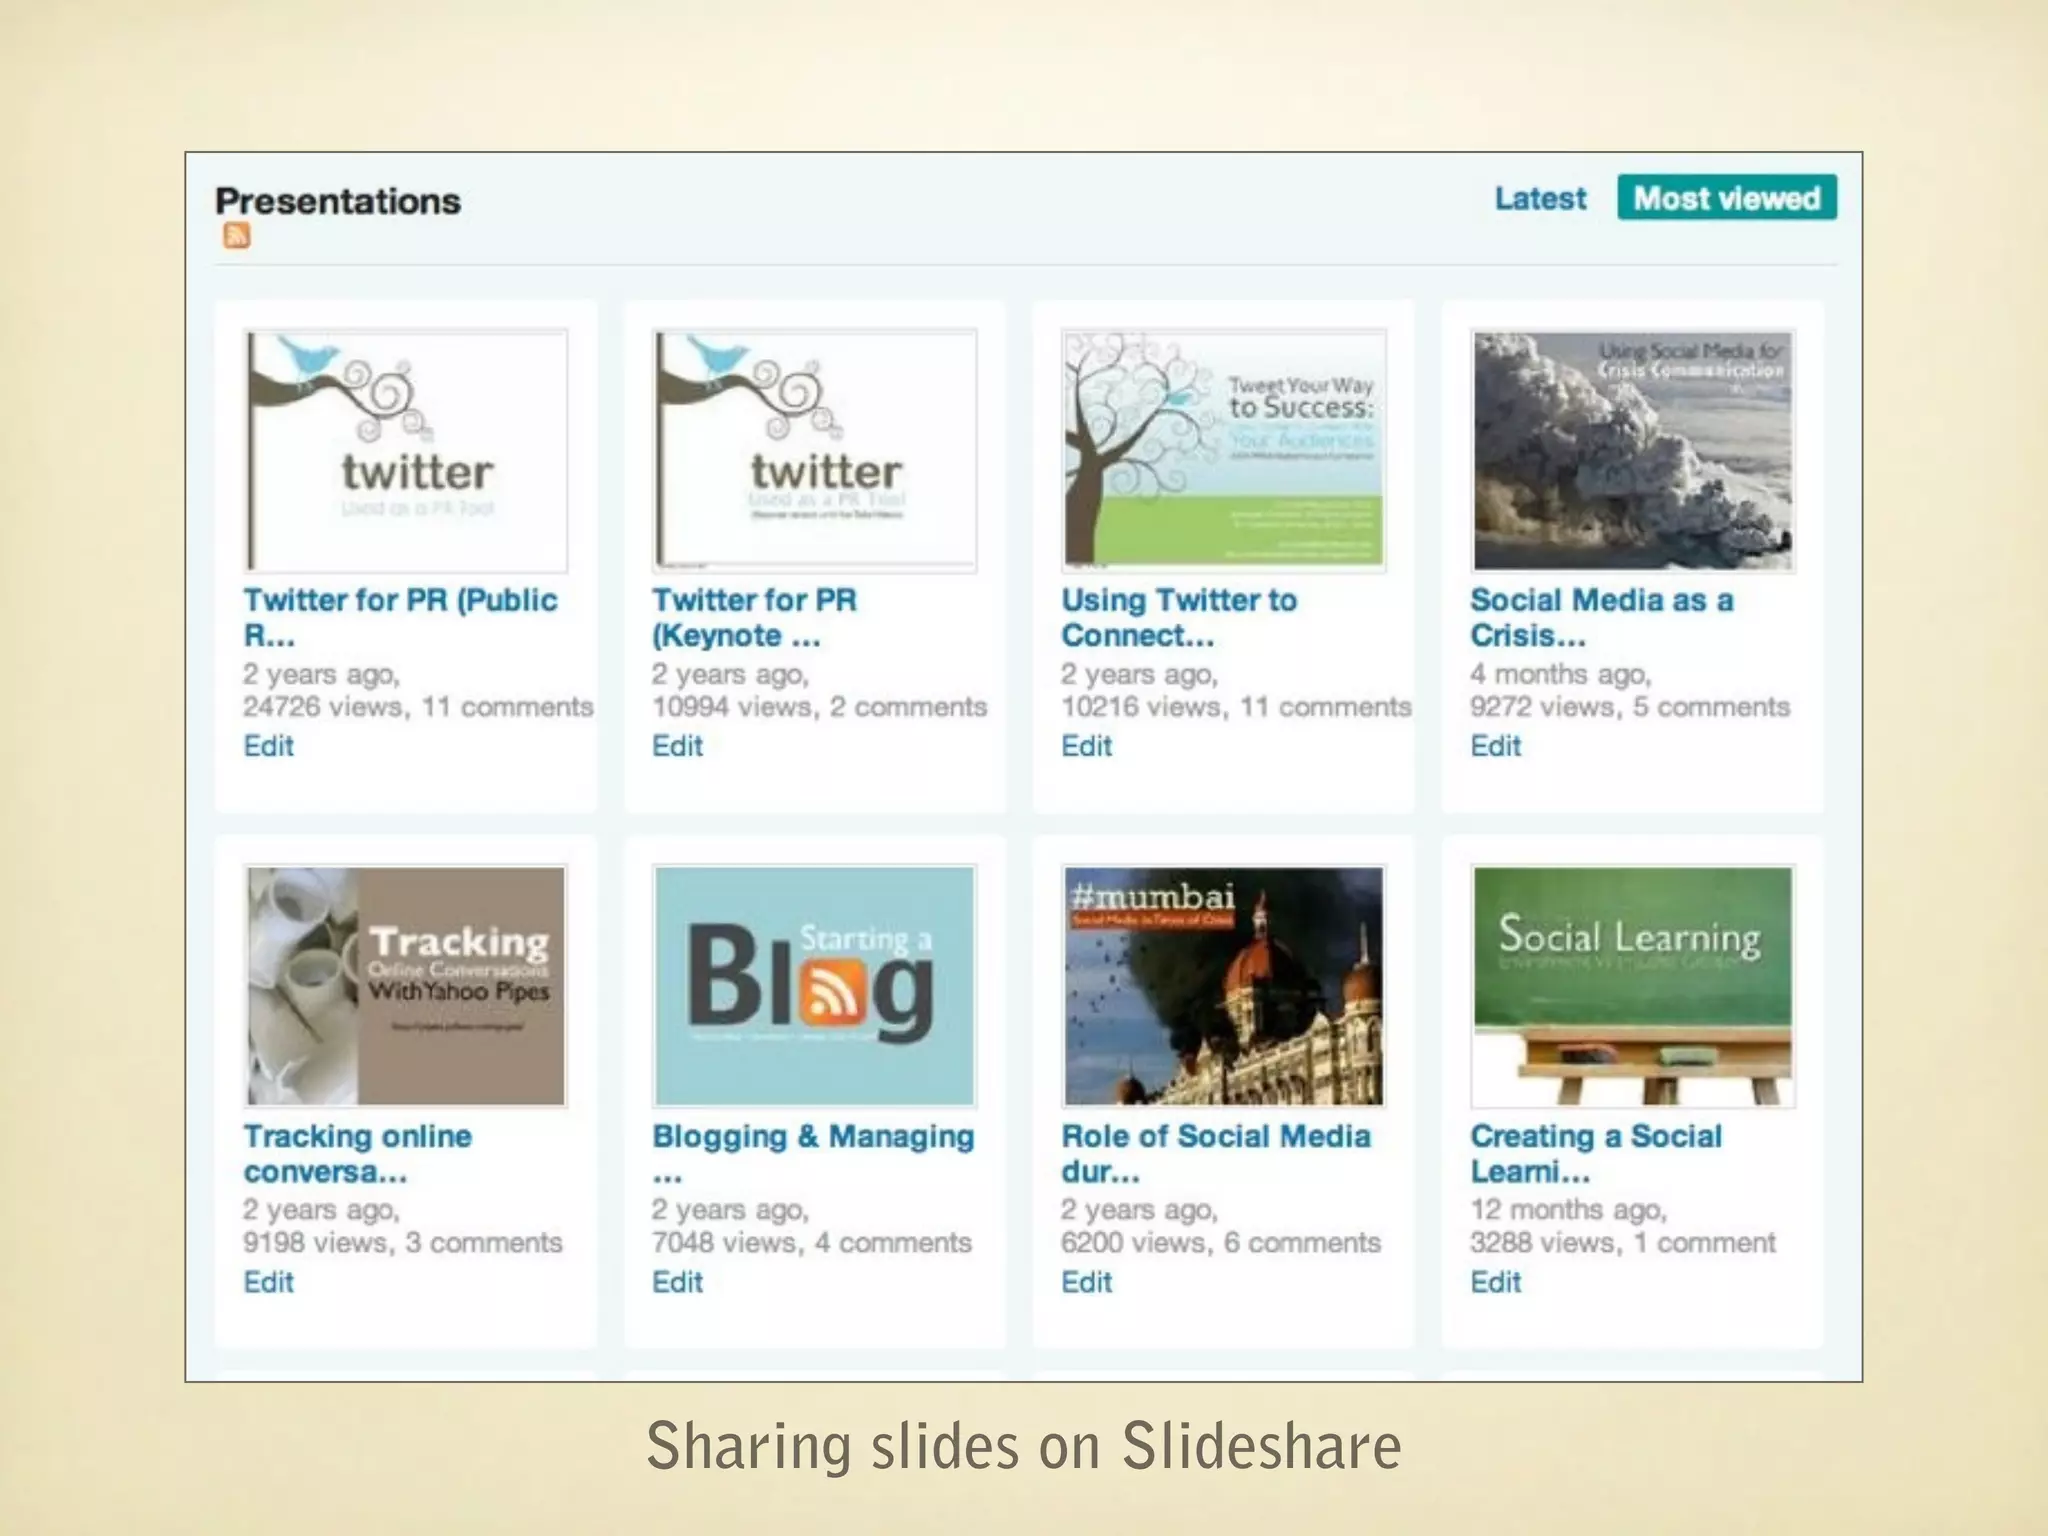This screenshot has height=1536, width=2048.
Task: Select the Most viewed tab
Action: click(1727, 197)
